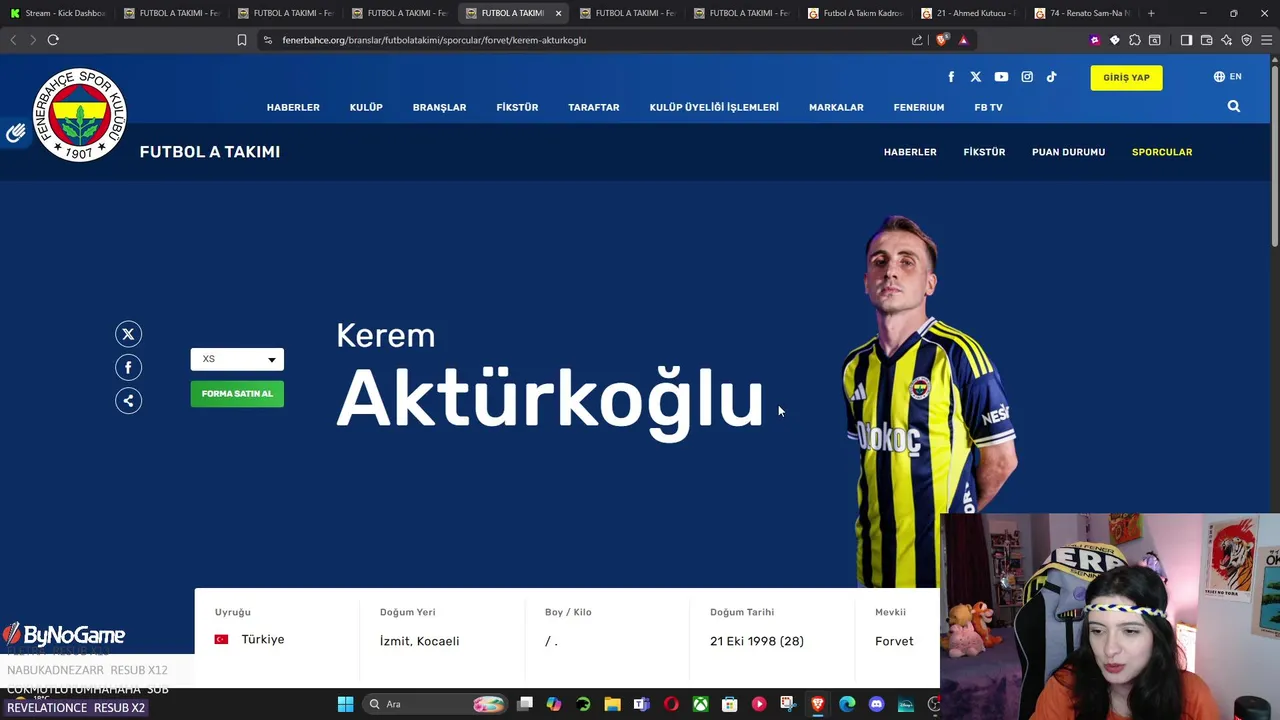Image resolution: width=1280 pixels, height=720 pixels.
Task: Switch to Stream - Kick Dashboard tab
Action: [x=57, y=13]
